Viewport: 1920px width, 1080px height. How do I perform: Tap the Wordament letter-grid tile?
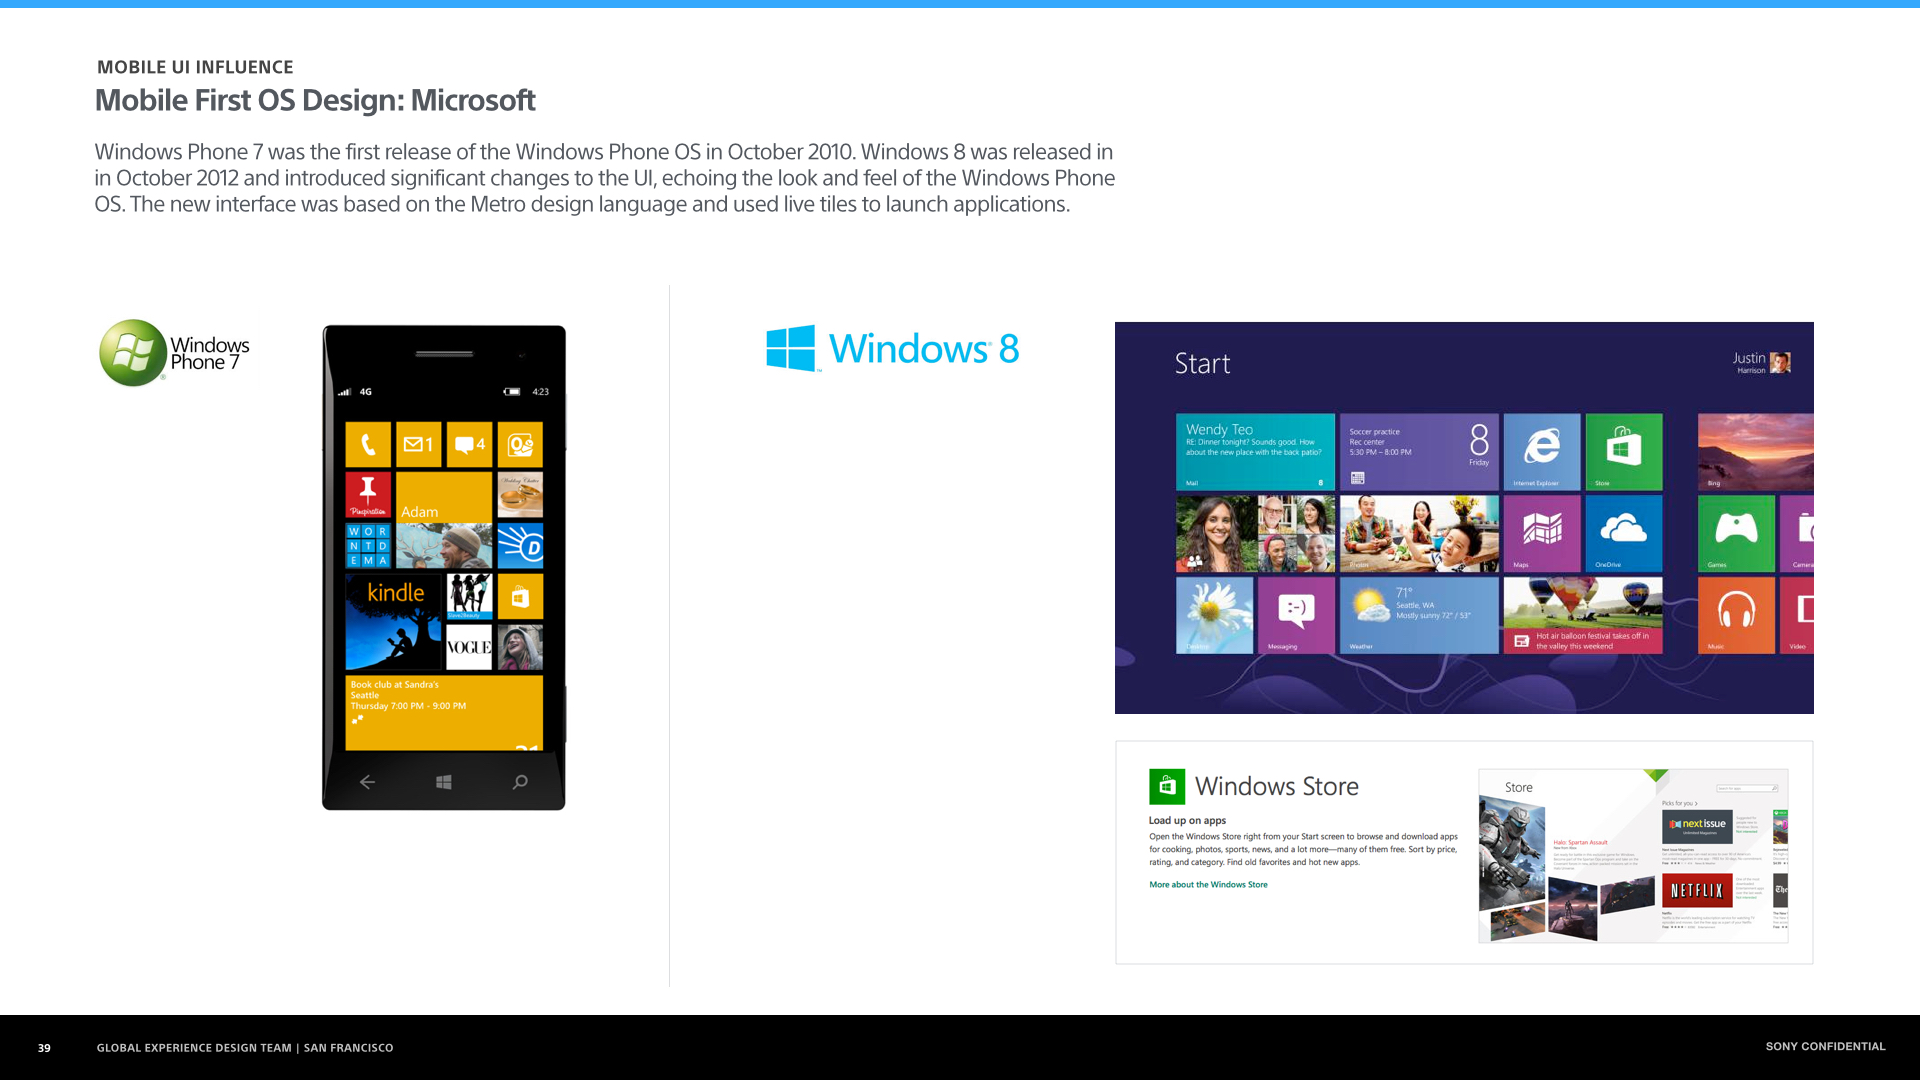pyautogui.click(x=368, y=545)
